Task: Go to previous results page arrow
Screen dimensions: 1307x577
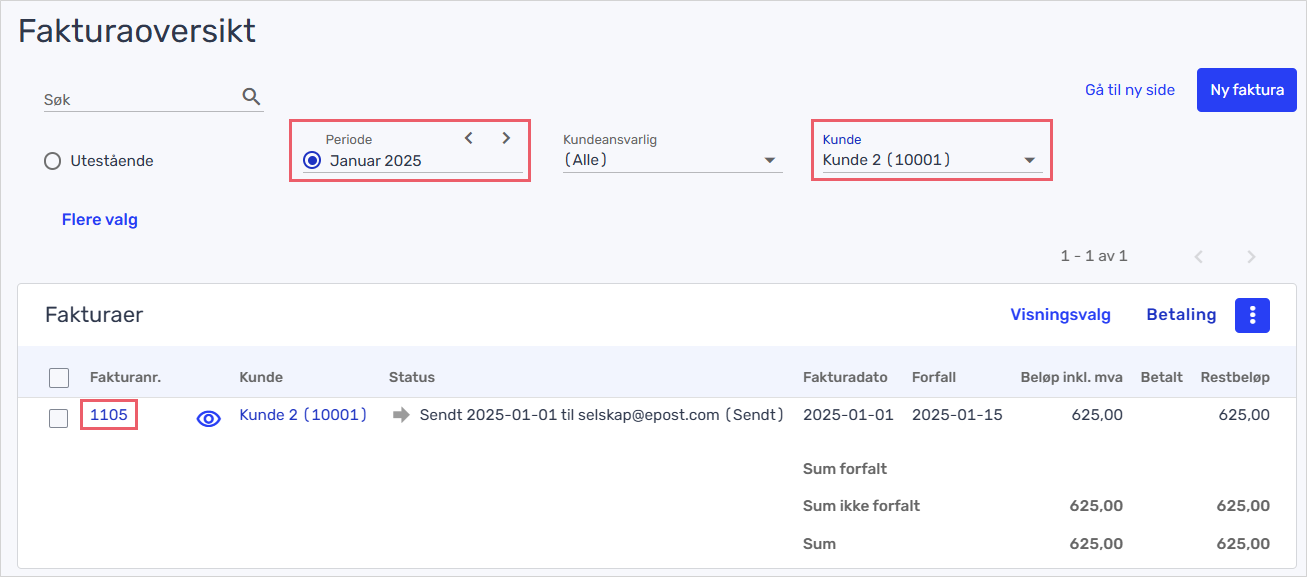Action: 1198,257
